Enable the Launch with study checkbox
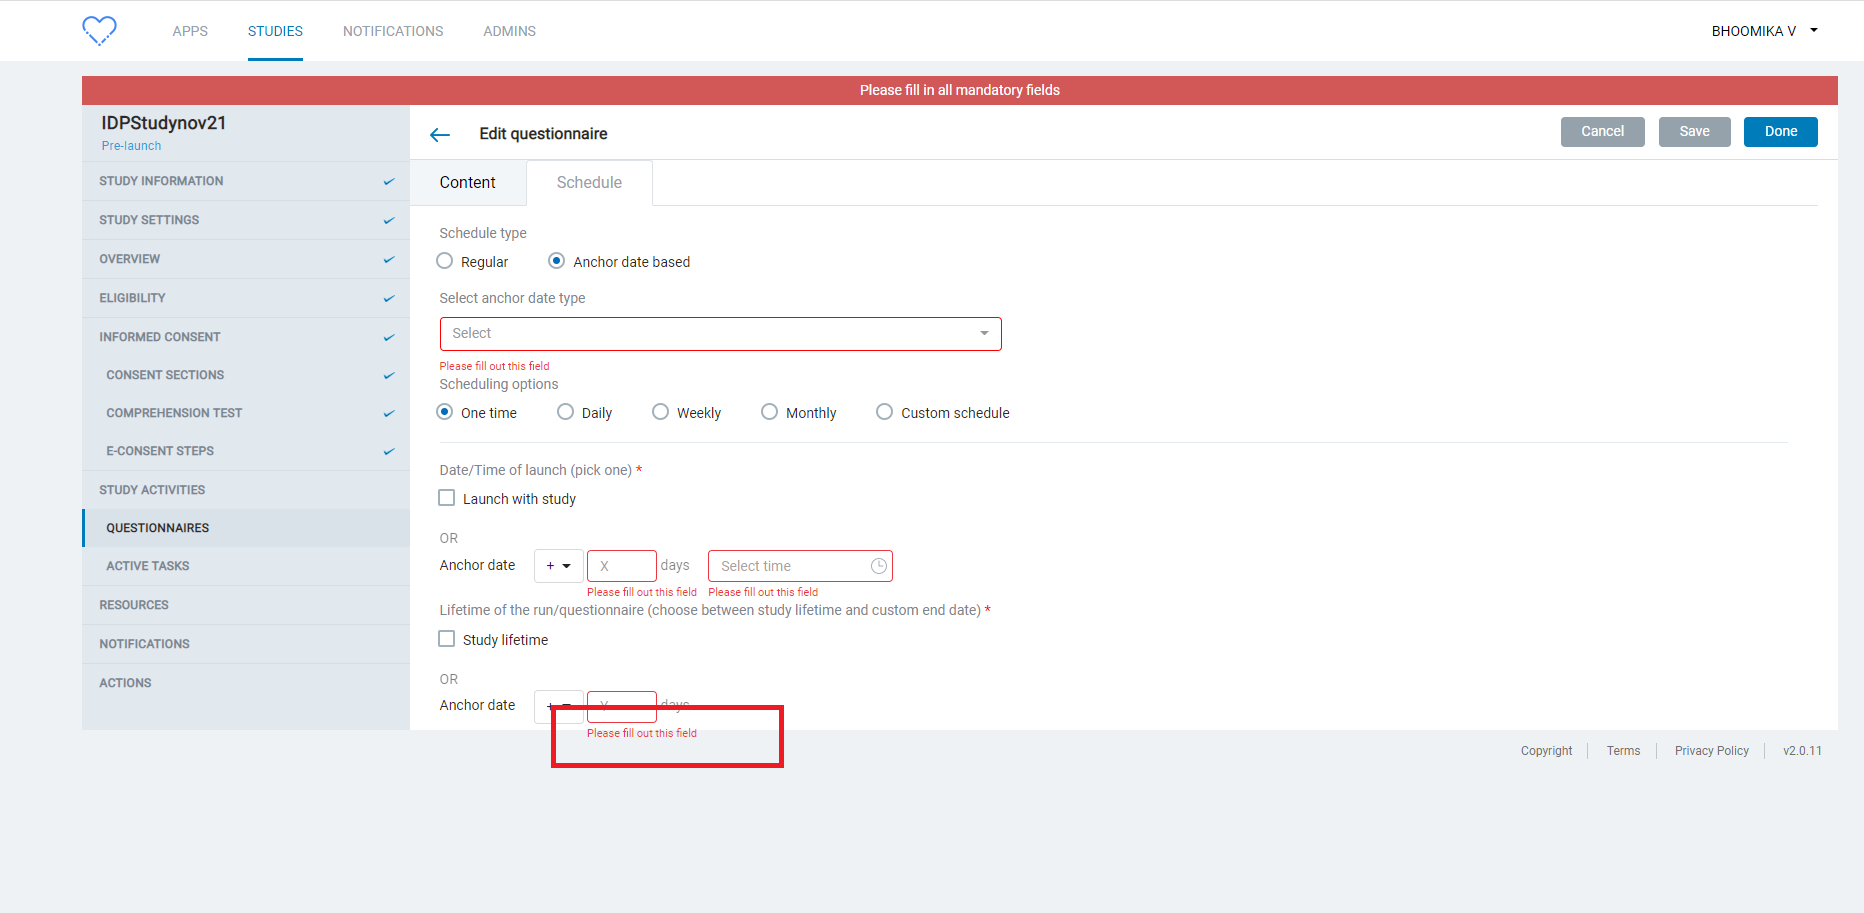1864x913 pixels. 446,497
